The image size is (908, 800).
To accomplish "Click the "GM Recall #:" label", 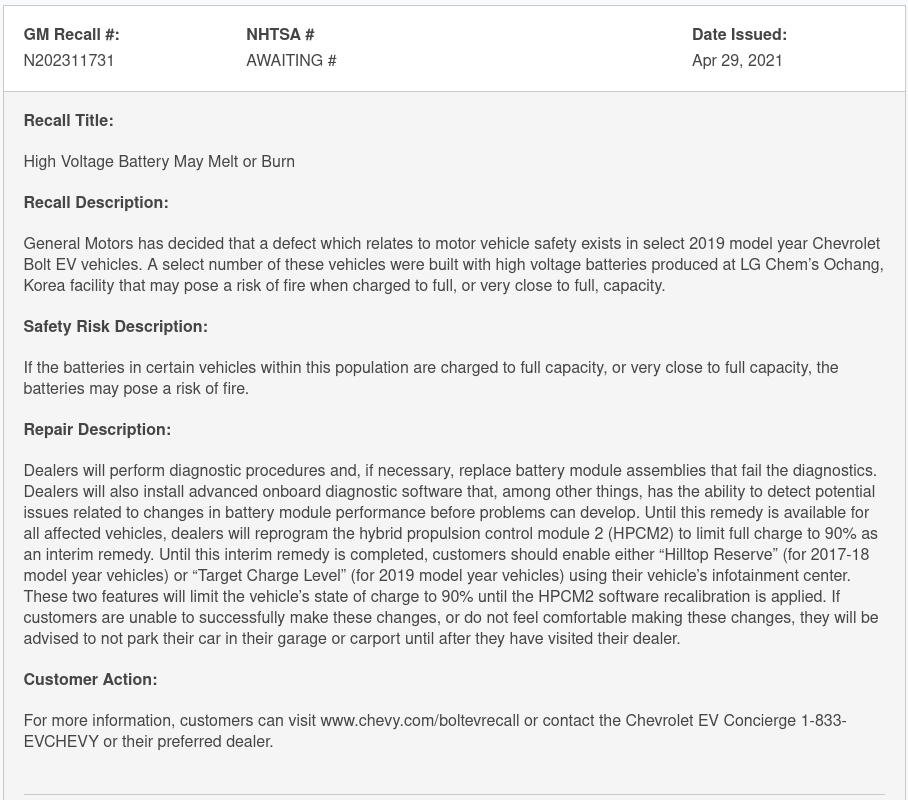I will pos(71,34).
